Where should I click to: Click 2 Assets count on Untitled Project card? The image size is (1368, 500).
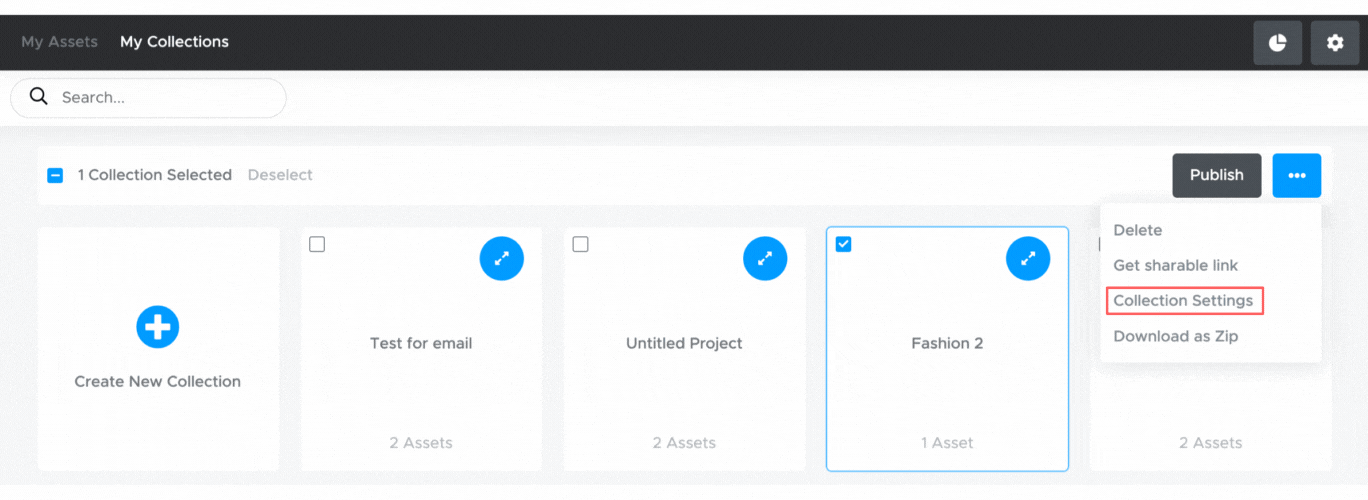pyautogui.click(x=684, y=442)
